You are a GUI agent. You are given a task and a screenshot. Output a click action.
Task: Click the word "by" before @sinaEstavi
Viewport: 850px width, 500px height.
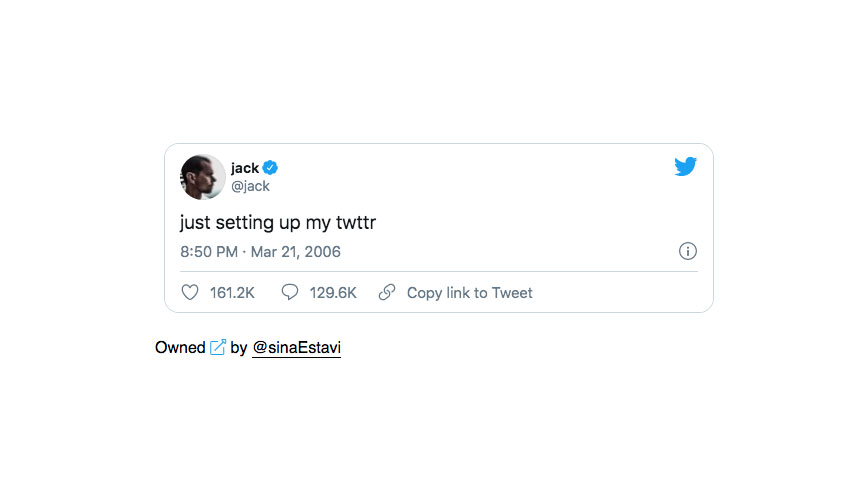[238, 348]
